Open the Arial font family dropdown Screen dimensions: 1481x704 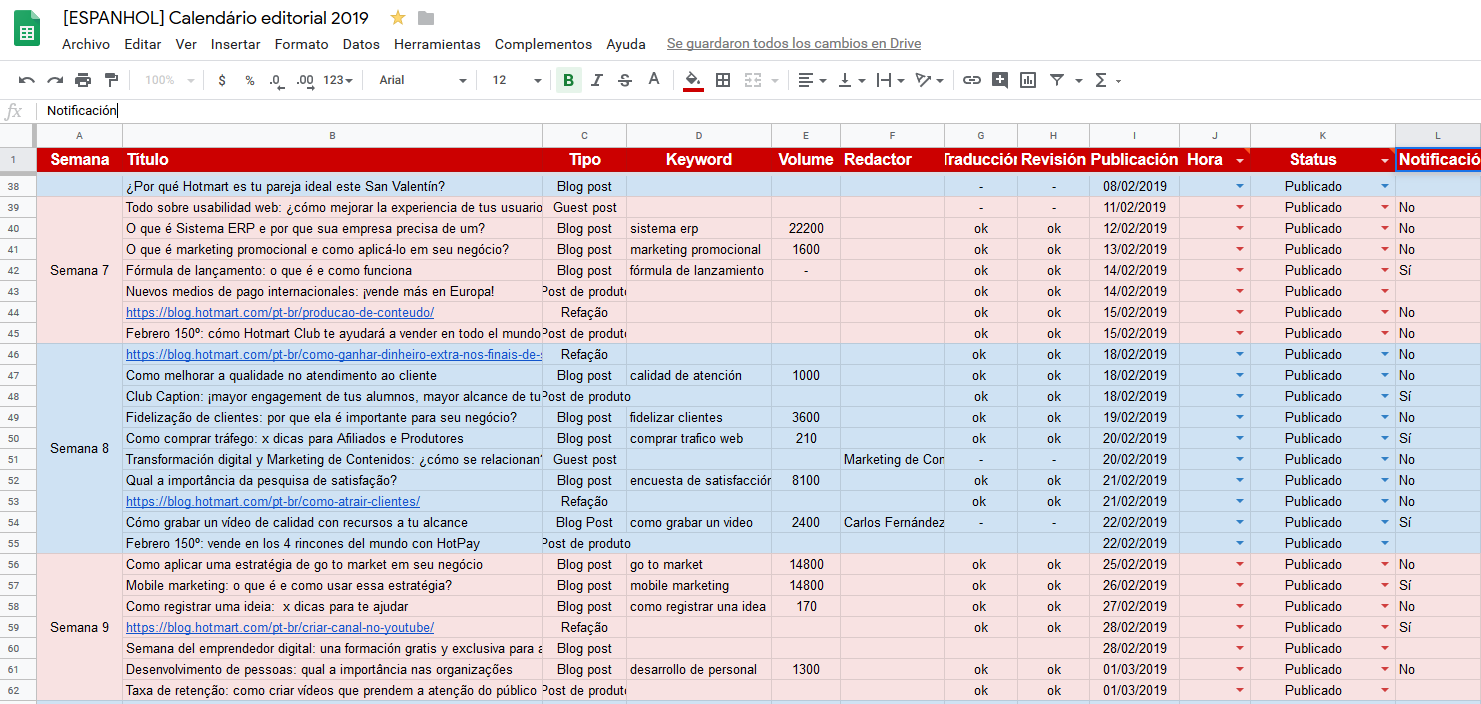[423, 80]
